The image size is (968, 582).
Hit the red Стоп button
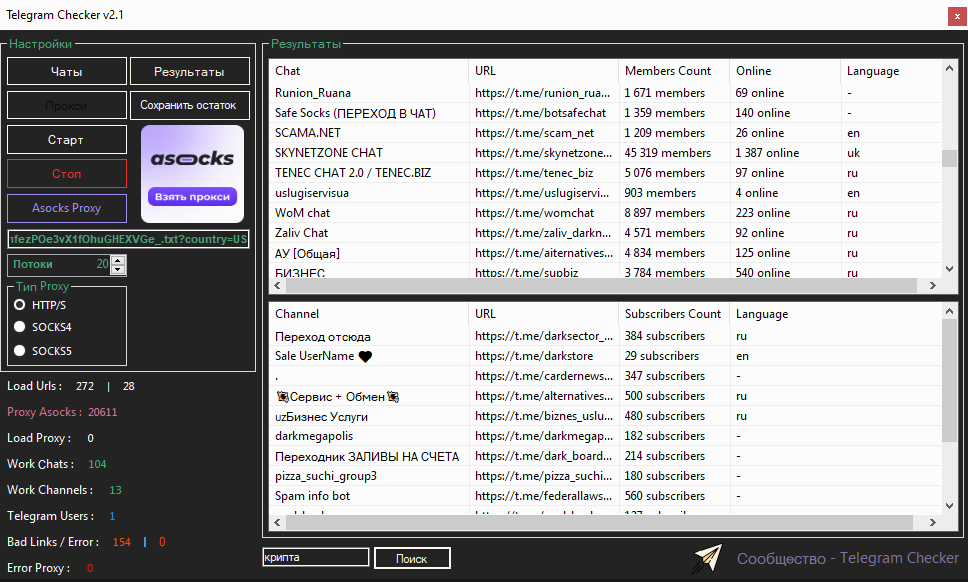click(67, 174)
